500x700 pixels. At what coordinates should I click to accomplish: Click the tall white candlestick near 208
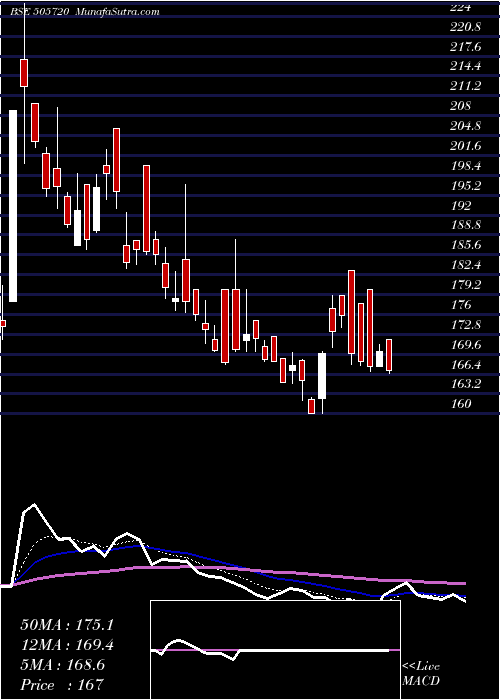(13, 206)
